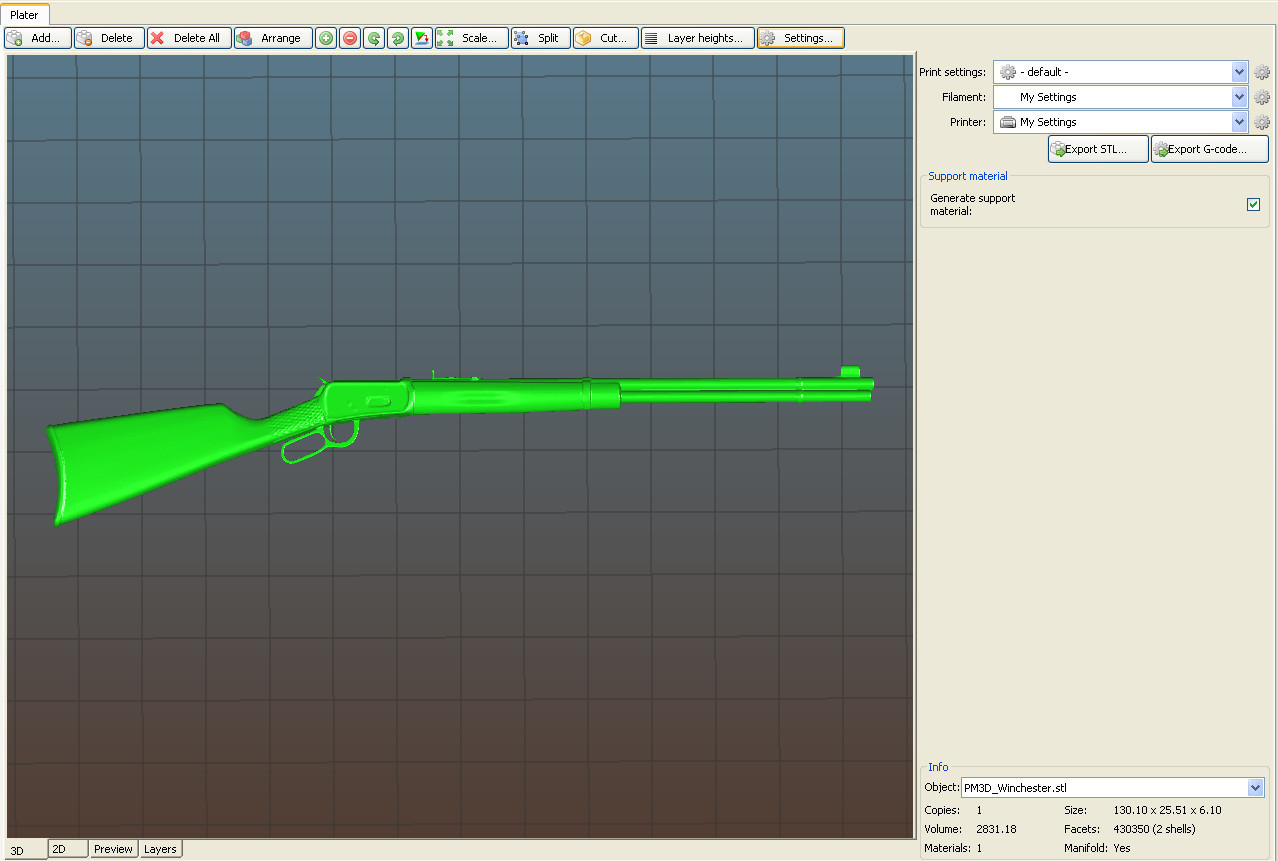1278x861 pixels.
Task: Switch to the Preview tab
Action: pos(113,849)
